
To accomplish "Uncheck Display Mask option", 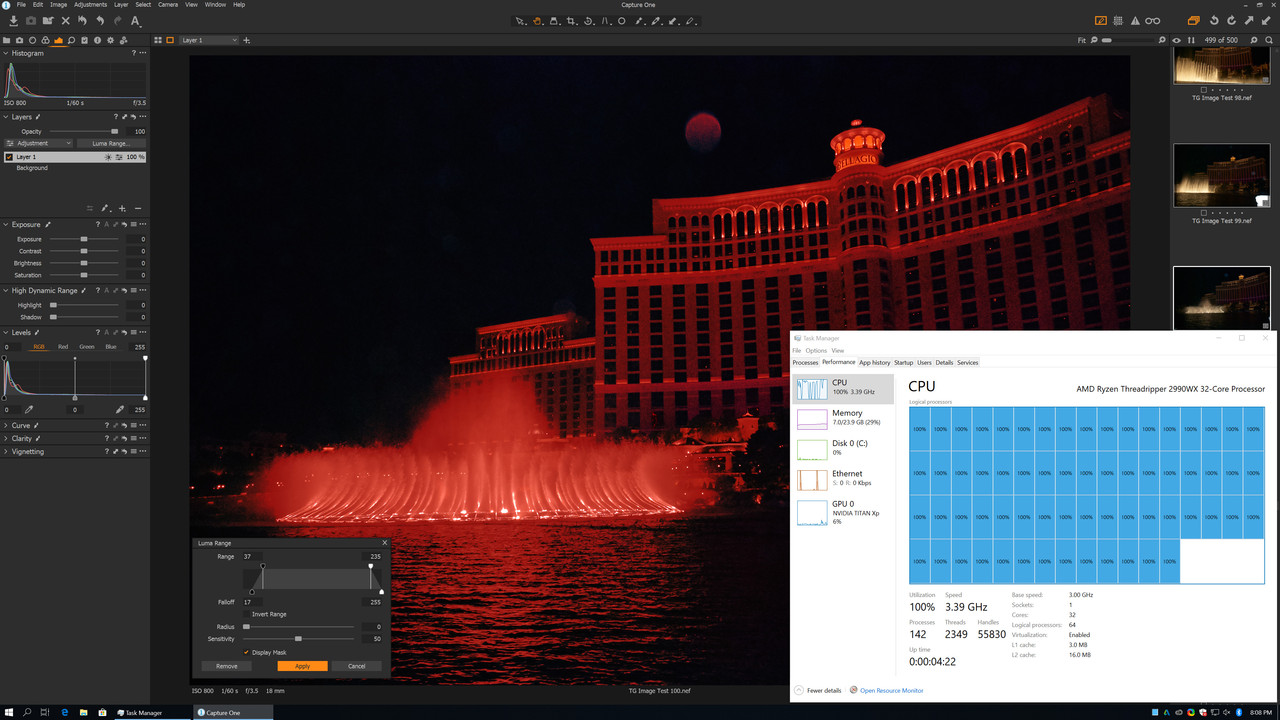I will 245,652.
